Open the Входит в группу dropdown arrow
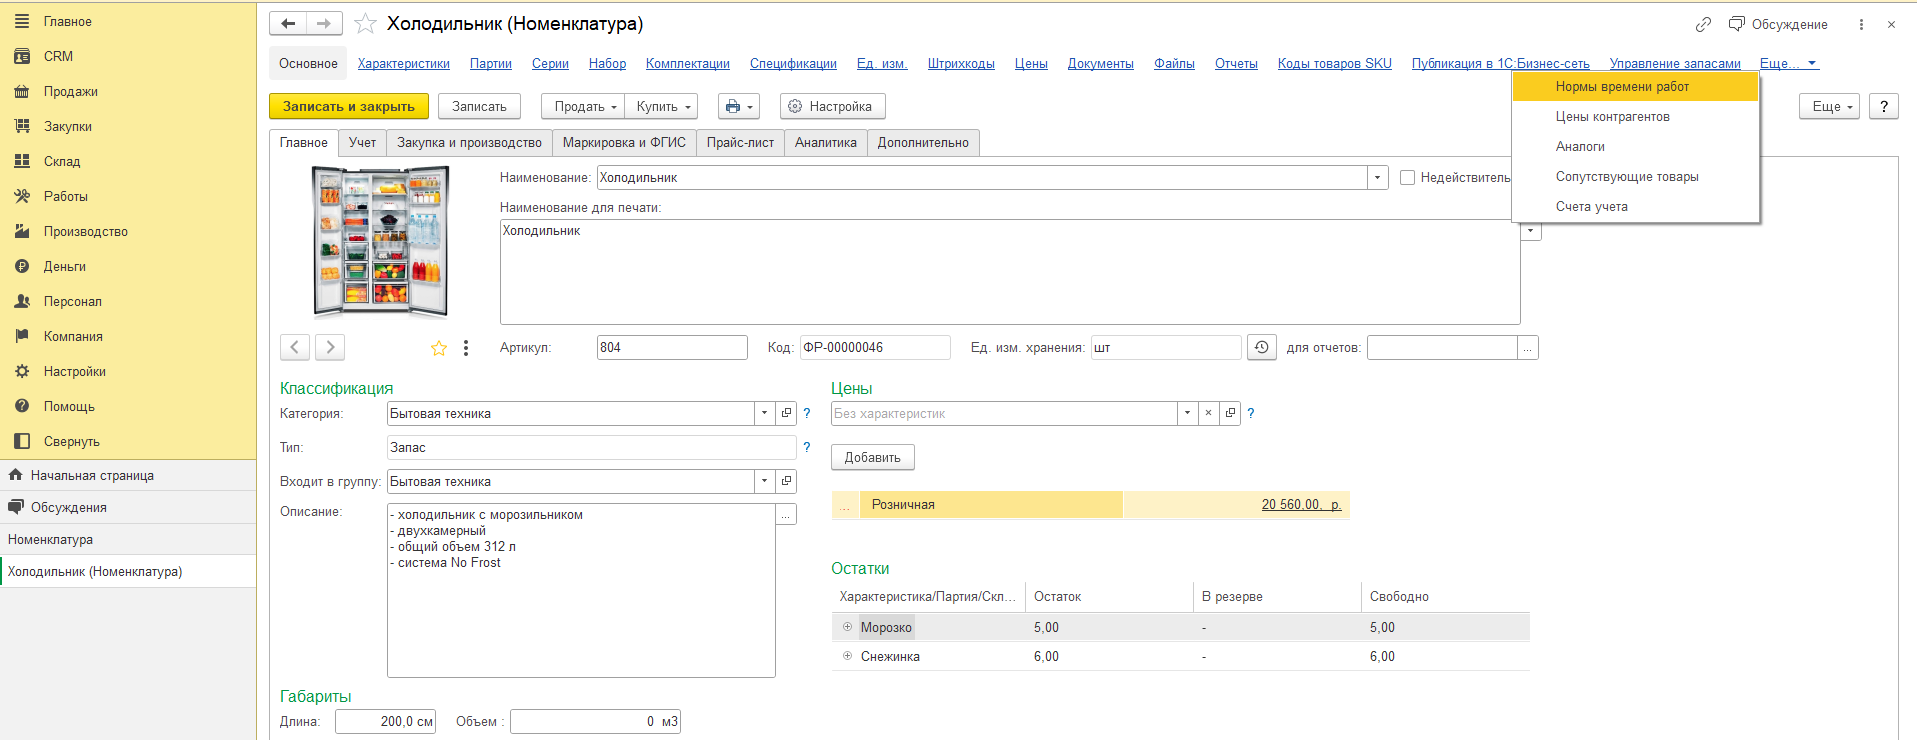1917x740 pixels. (x=765, y=481)
